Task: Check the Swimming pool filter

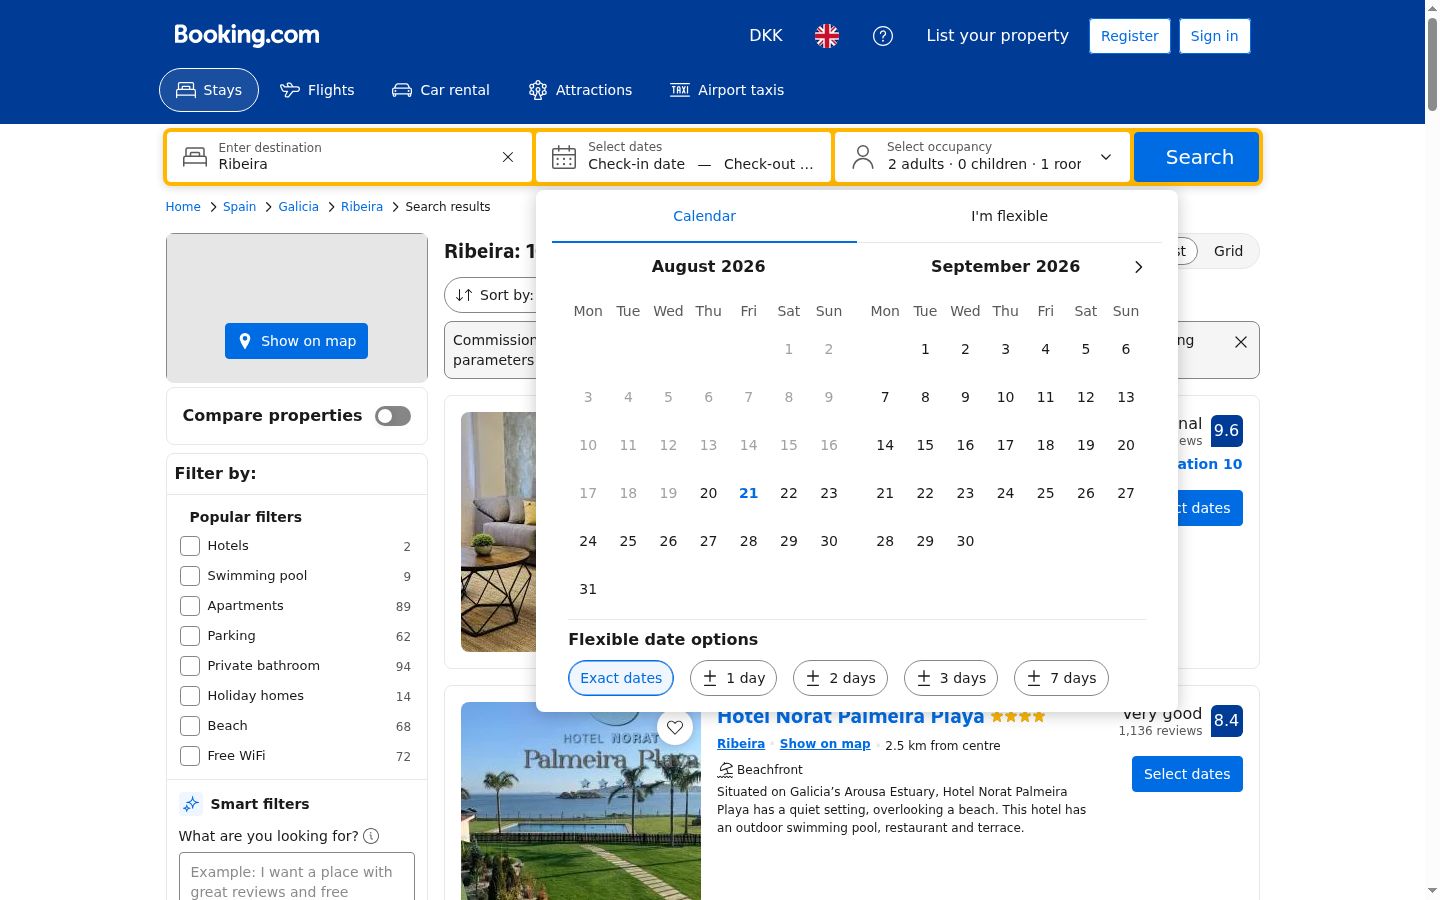Action: (190, 576)
